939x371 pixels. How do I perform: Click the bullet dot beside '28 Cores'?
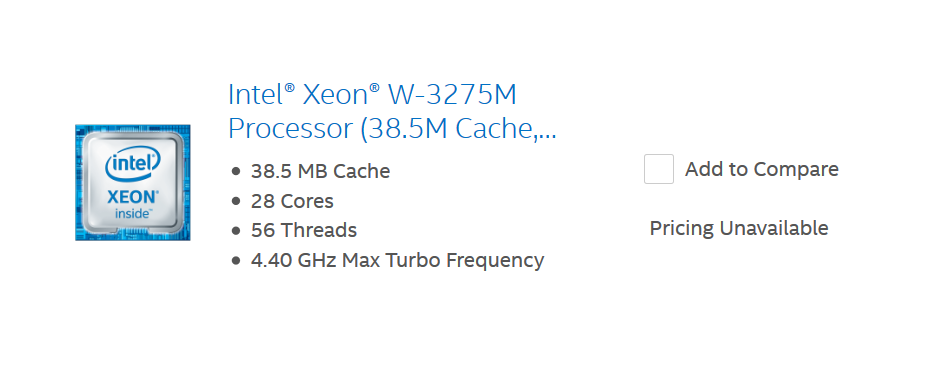[235, 202]
